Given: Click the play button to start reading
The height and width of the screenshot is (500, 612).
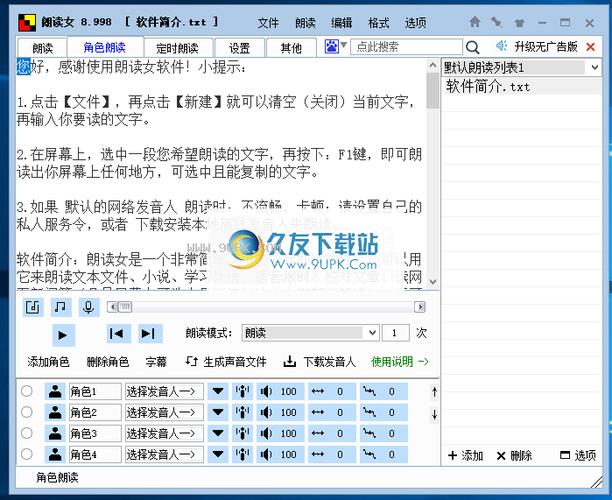Looking at the screenshot, I should (62, 335).
